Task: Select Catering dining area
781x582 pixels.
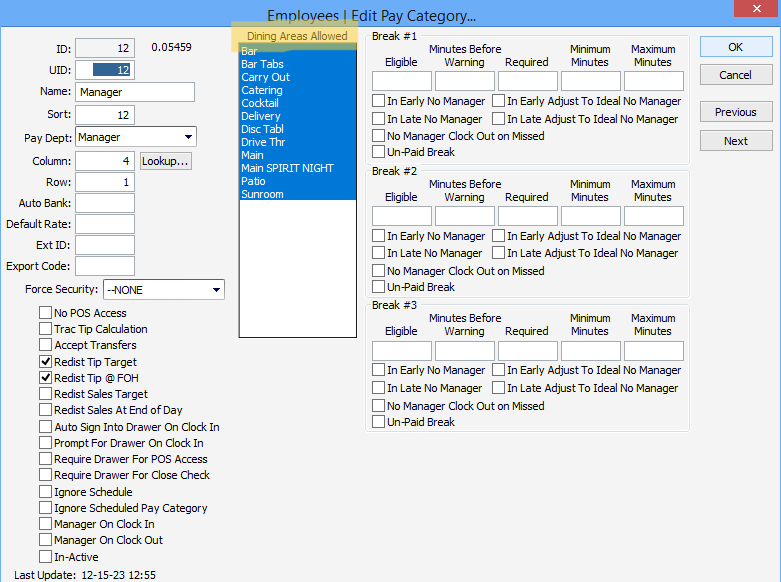Action: (298, 90)
